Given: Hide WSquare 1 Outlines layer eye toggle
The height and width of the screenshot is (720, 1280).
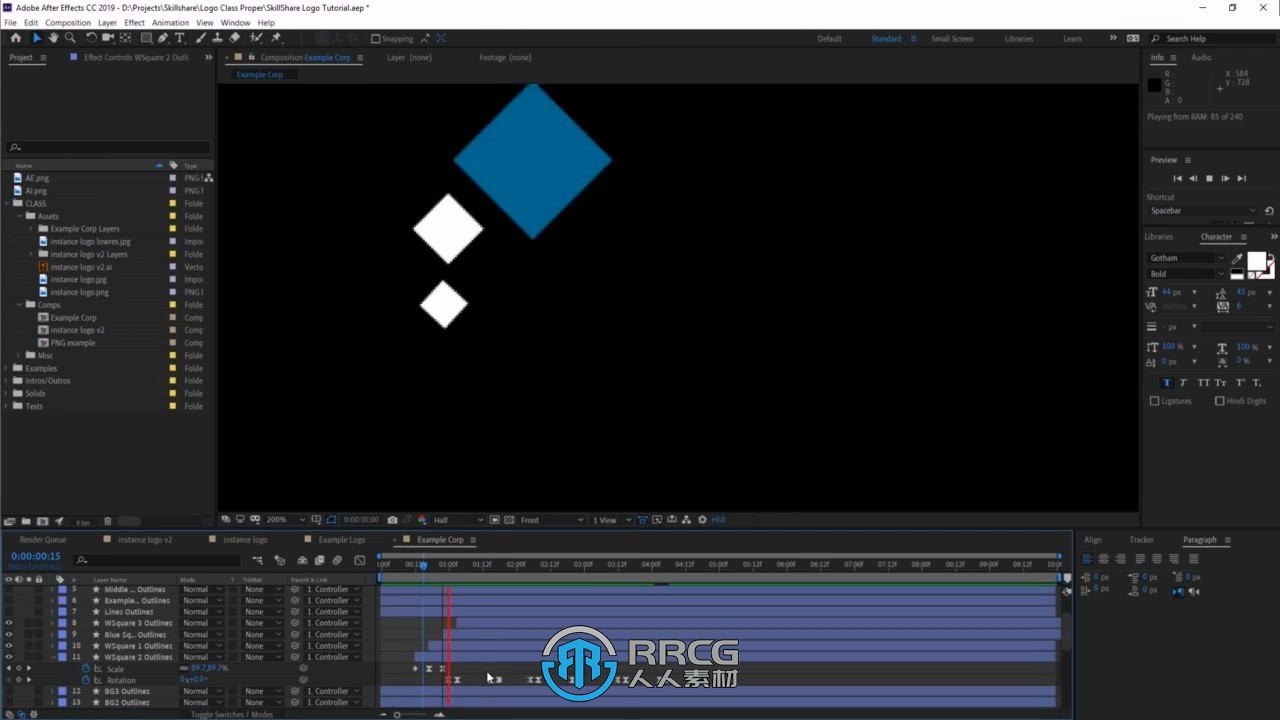Looking at the screenshot, I should 9,646.
